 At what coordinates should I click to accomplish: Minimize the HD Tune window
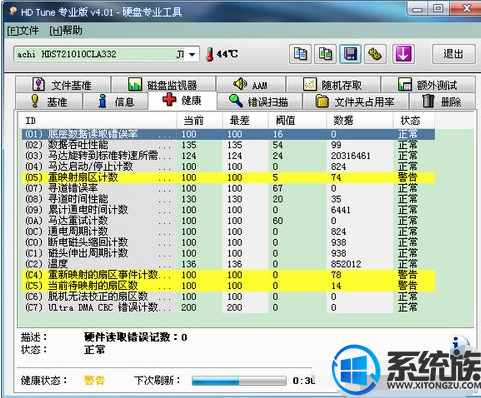(417, 9)
